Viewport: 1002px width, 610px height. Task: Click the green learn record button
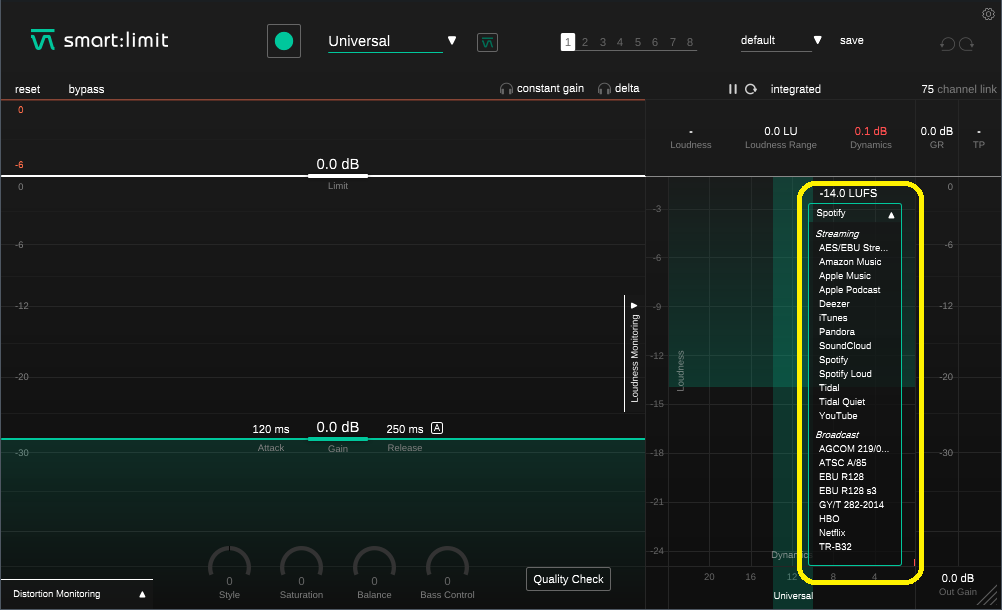click(284, 42)
